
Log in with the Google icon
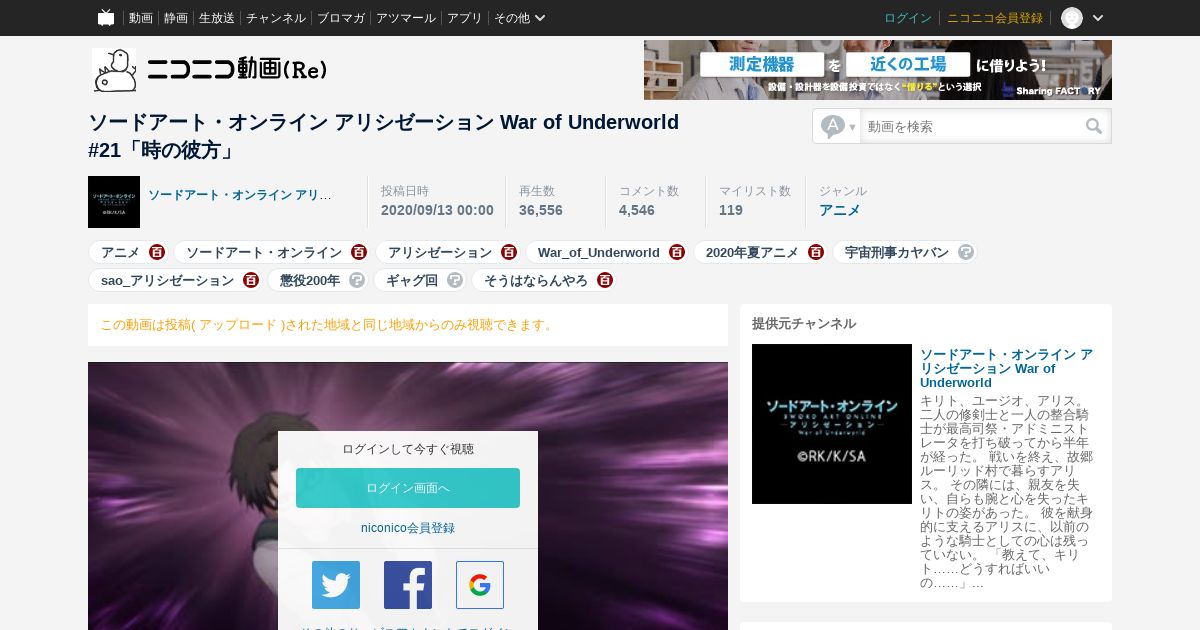point(480,585)
